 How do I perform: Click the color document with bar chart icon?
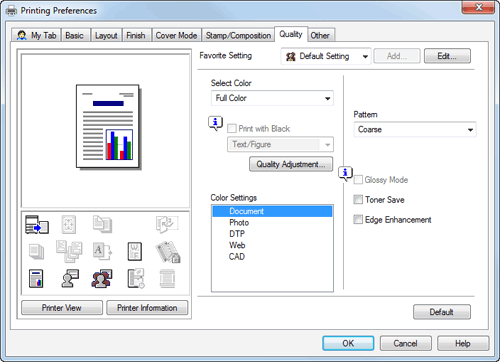pos(36,279)
